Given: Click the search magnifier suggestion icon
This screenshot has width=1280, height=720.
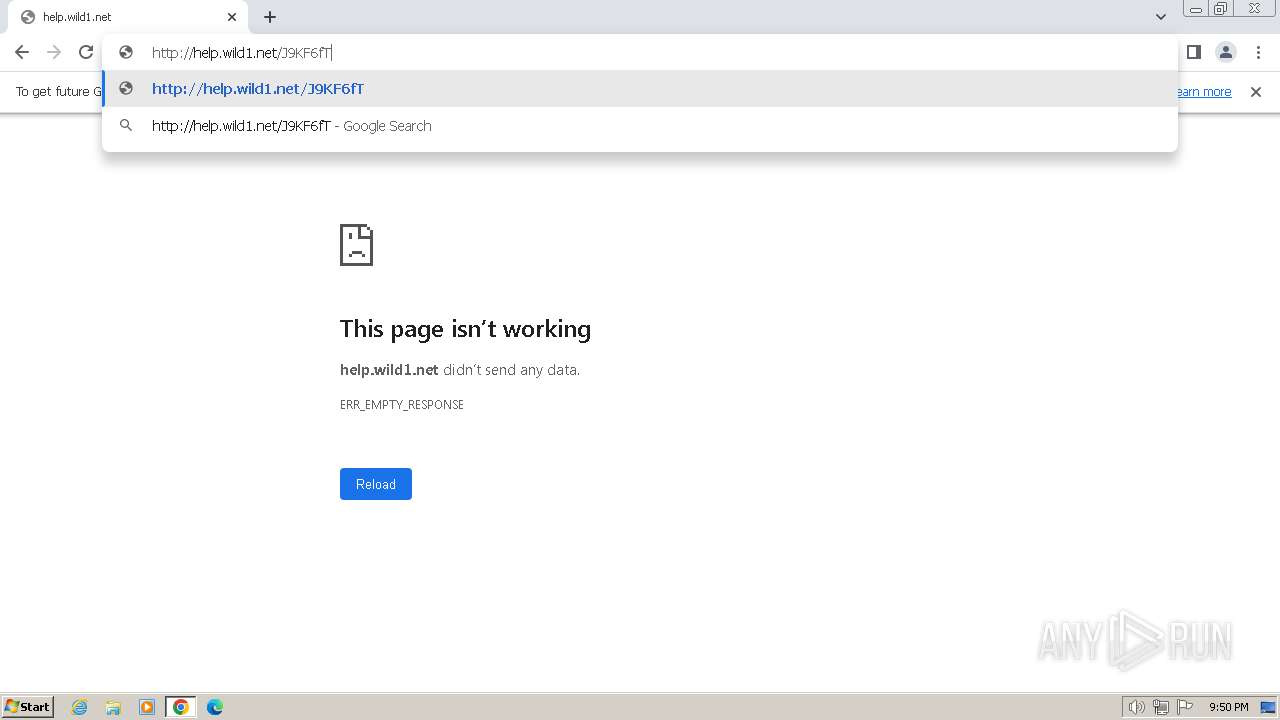Looking at the screenshot, I should tap(126, 126).
